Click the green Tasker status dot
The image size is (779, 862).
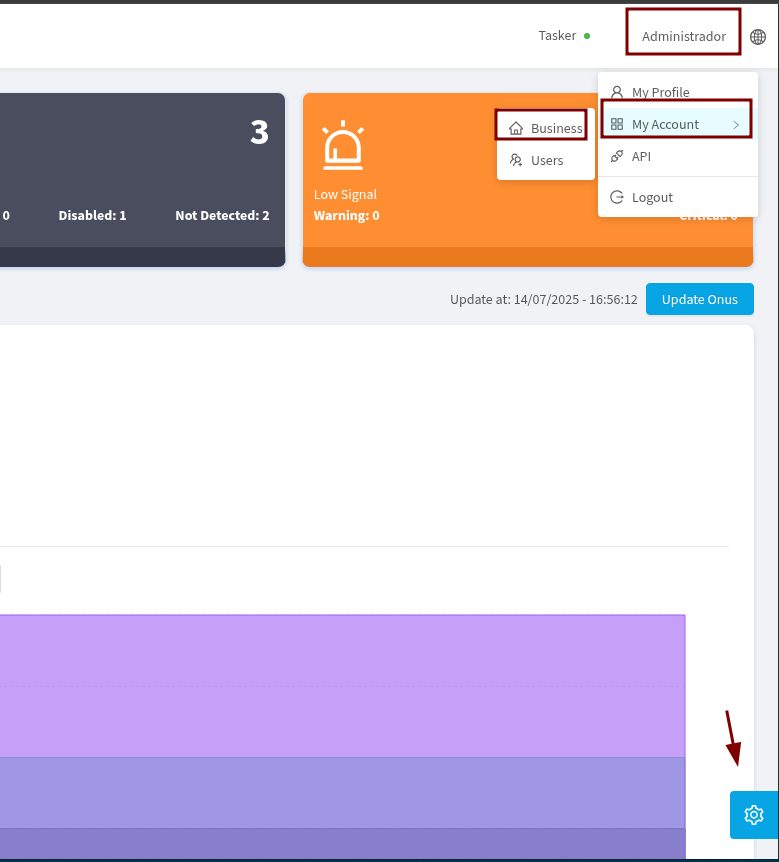tap(587, 36)
